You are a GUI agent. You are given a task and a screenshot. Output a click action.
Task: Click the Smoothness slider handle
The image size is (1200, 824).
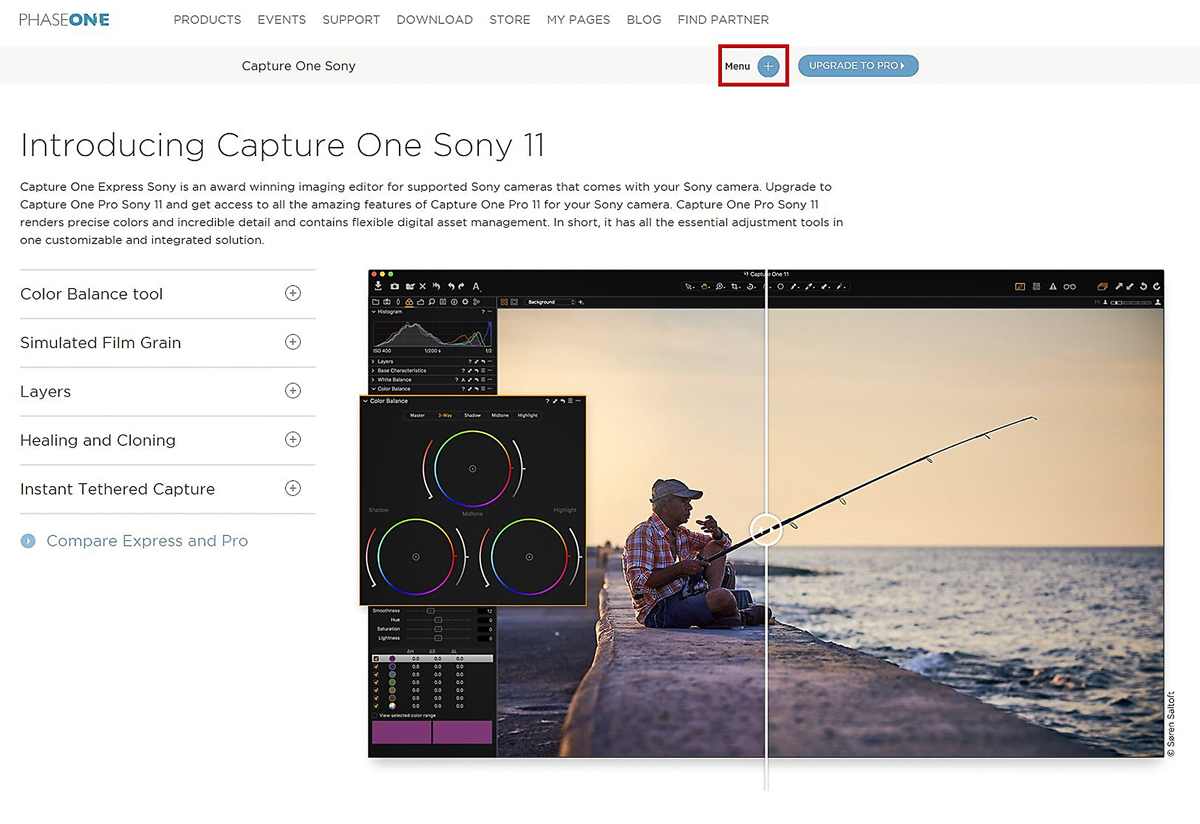click(430, 611)
